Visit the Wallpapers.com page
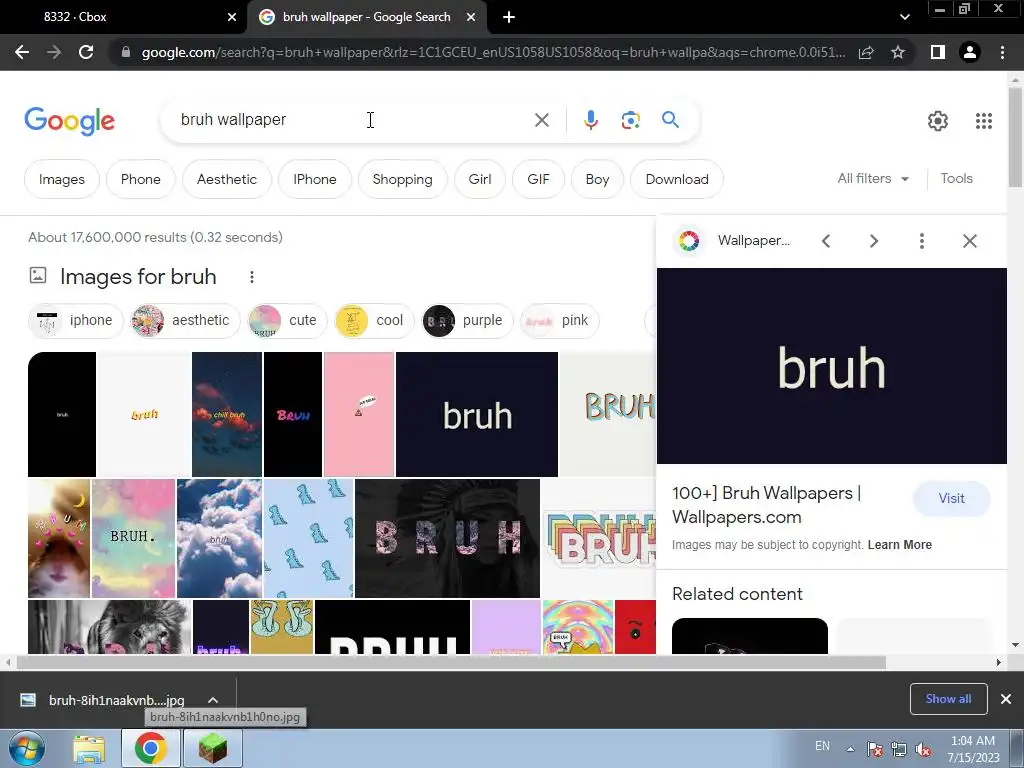1024x768 pixels. click(952, 498)
